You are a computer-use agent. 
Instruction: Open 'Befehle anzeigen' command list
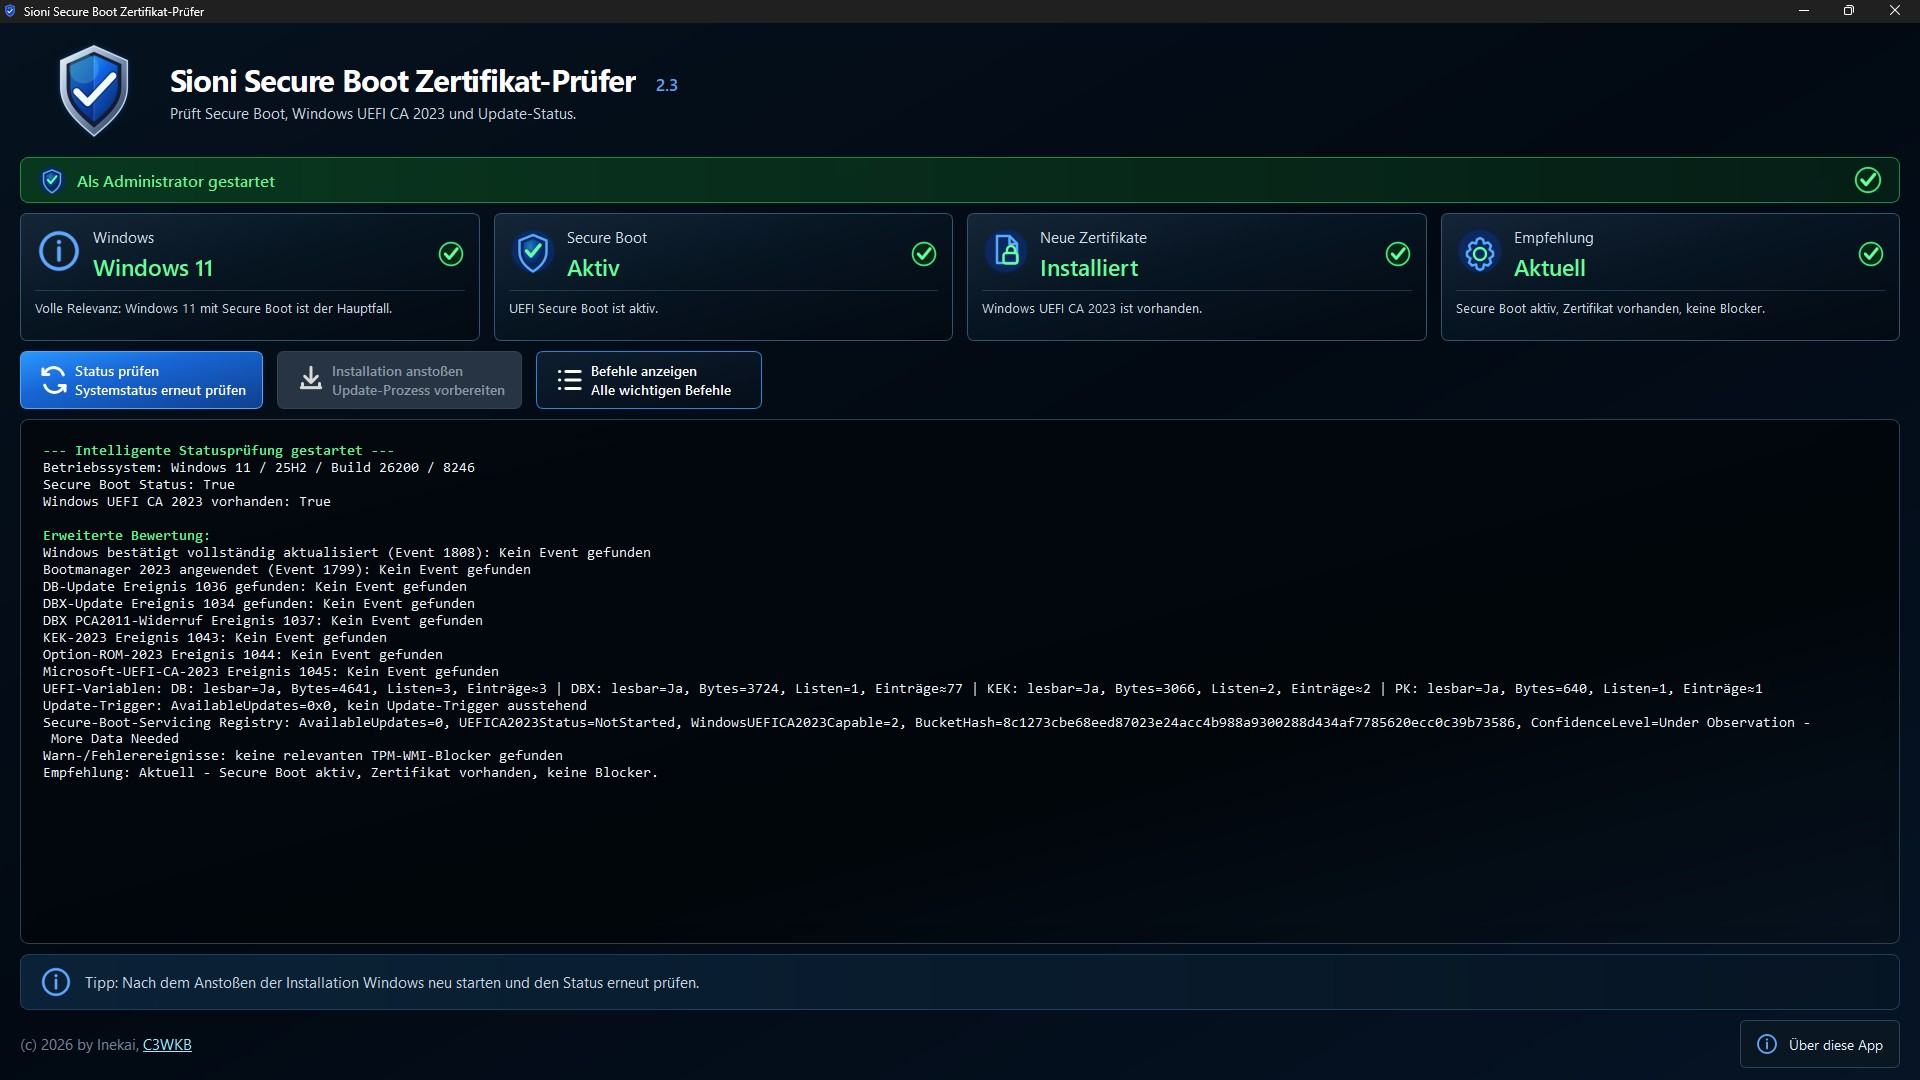point(648,380)
